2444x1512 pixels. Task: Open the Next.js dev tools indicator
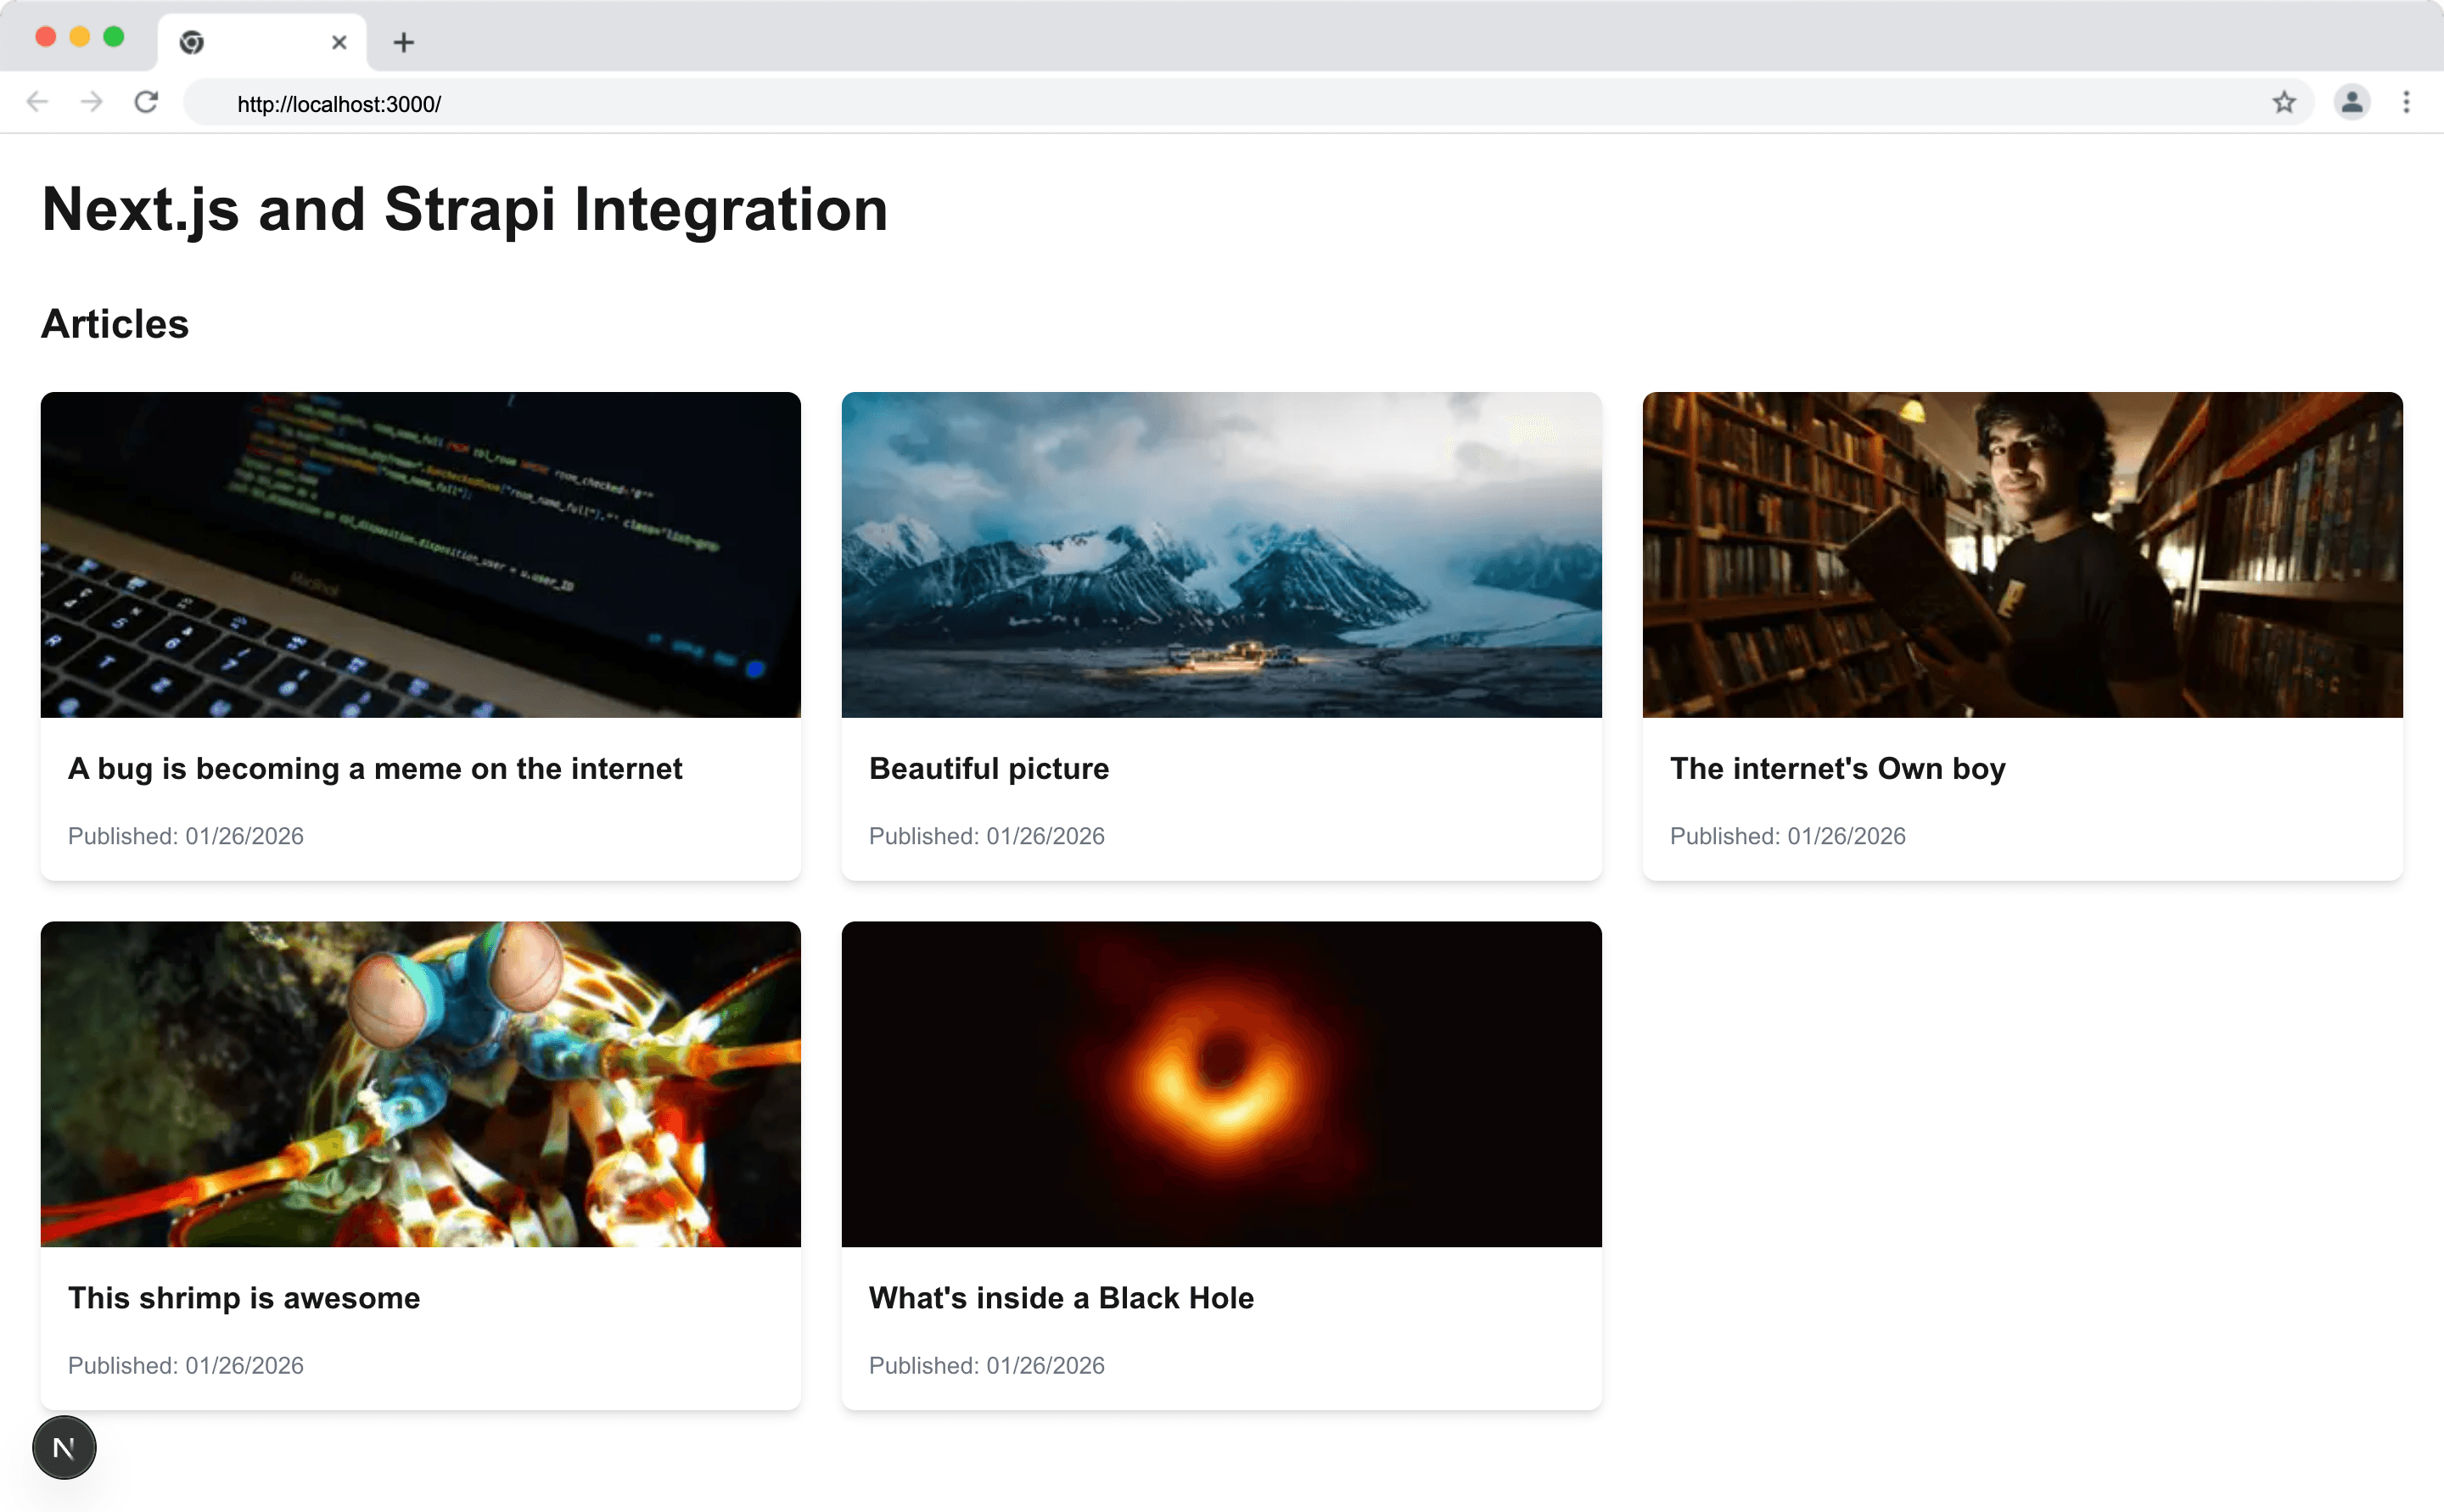tap(64, 1447)
